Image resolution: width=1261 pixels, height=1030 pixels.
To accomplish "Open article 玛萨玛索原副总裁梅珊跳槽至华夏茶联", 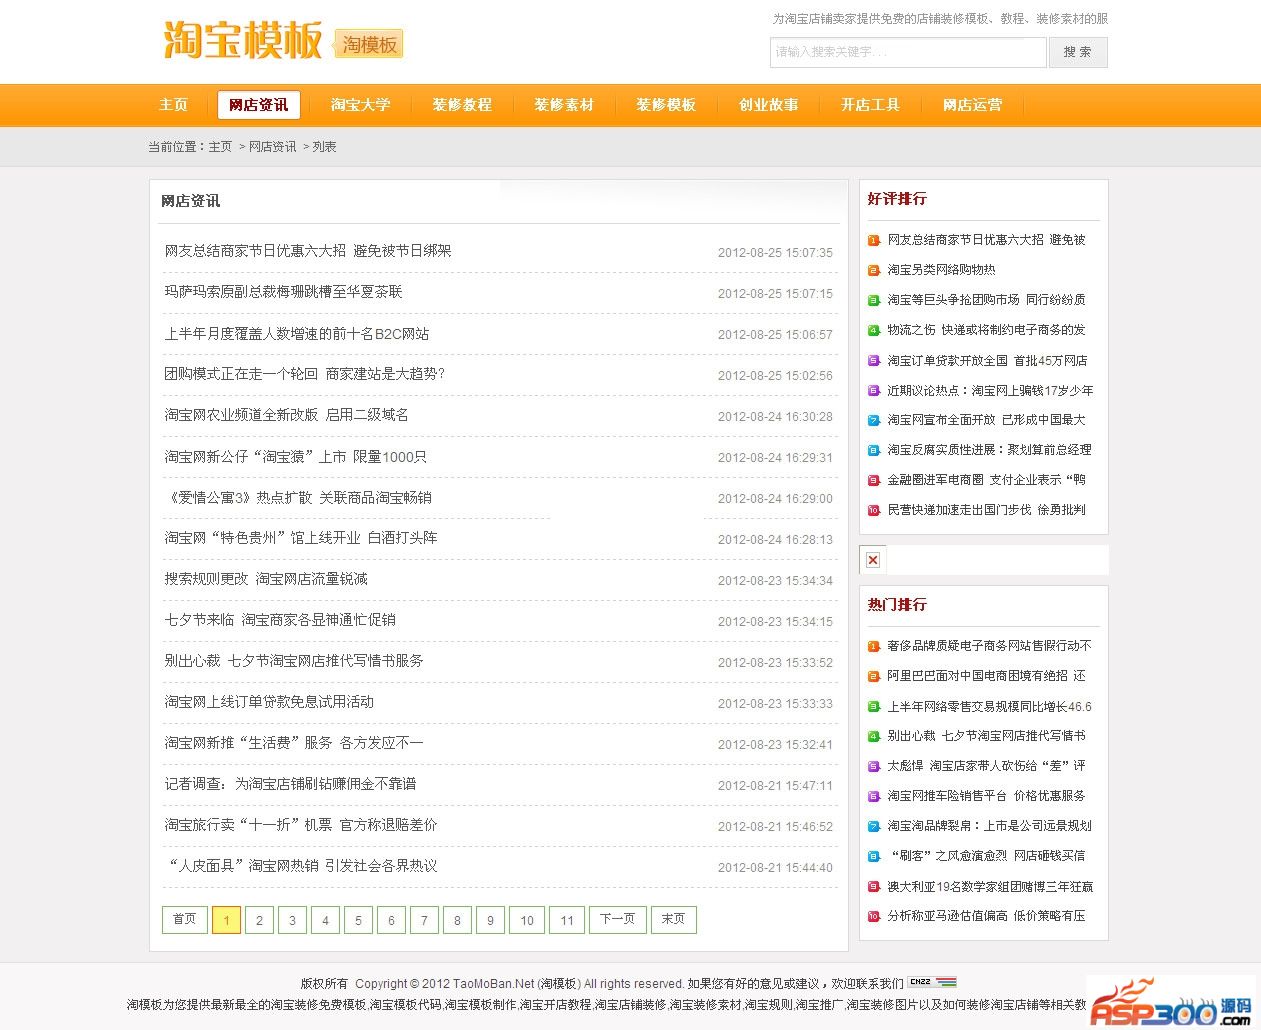I will (283, 292).
